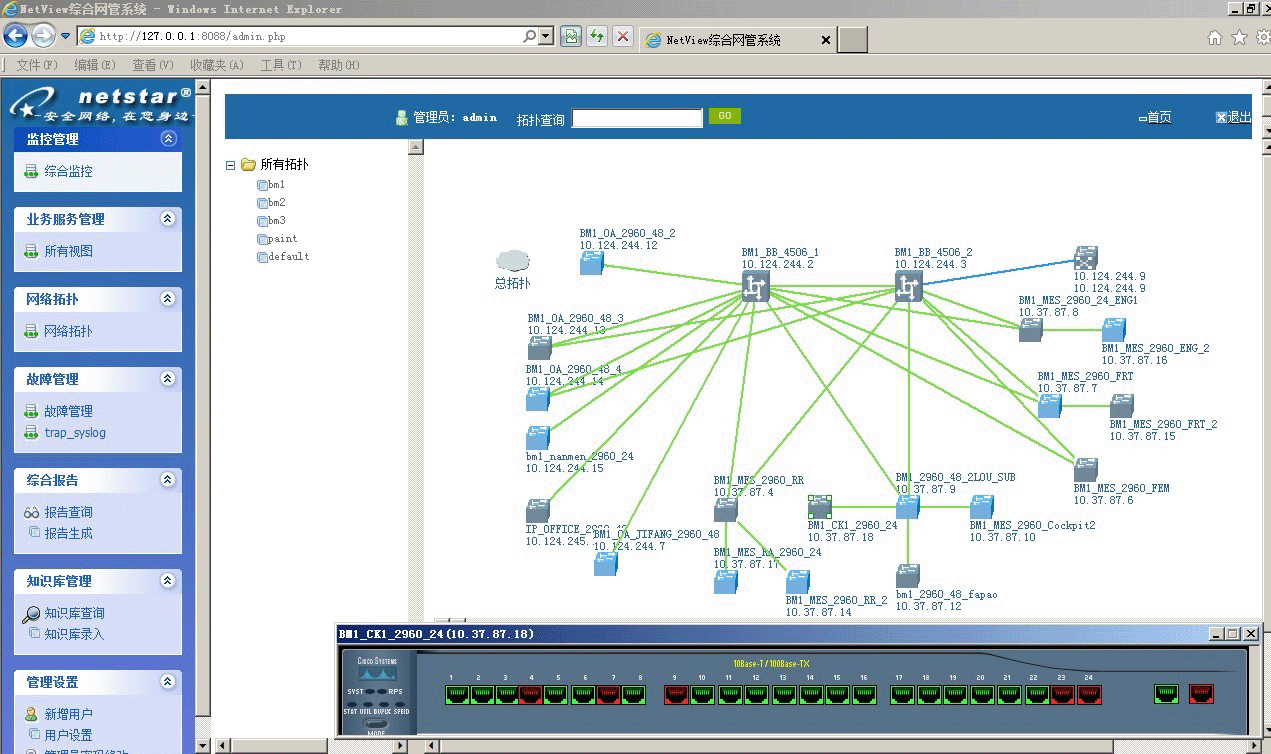Select the IP_OFFICE switch icon
Viewport: 1271px width, 754px height.
(x=538, y=511)
